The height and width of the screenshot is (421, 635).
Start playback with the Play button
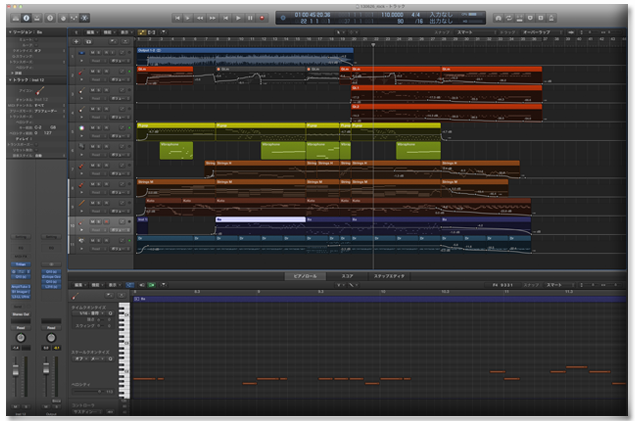(x=238, y=18)
